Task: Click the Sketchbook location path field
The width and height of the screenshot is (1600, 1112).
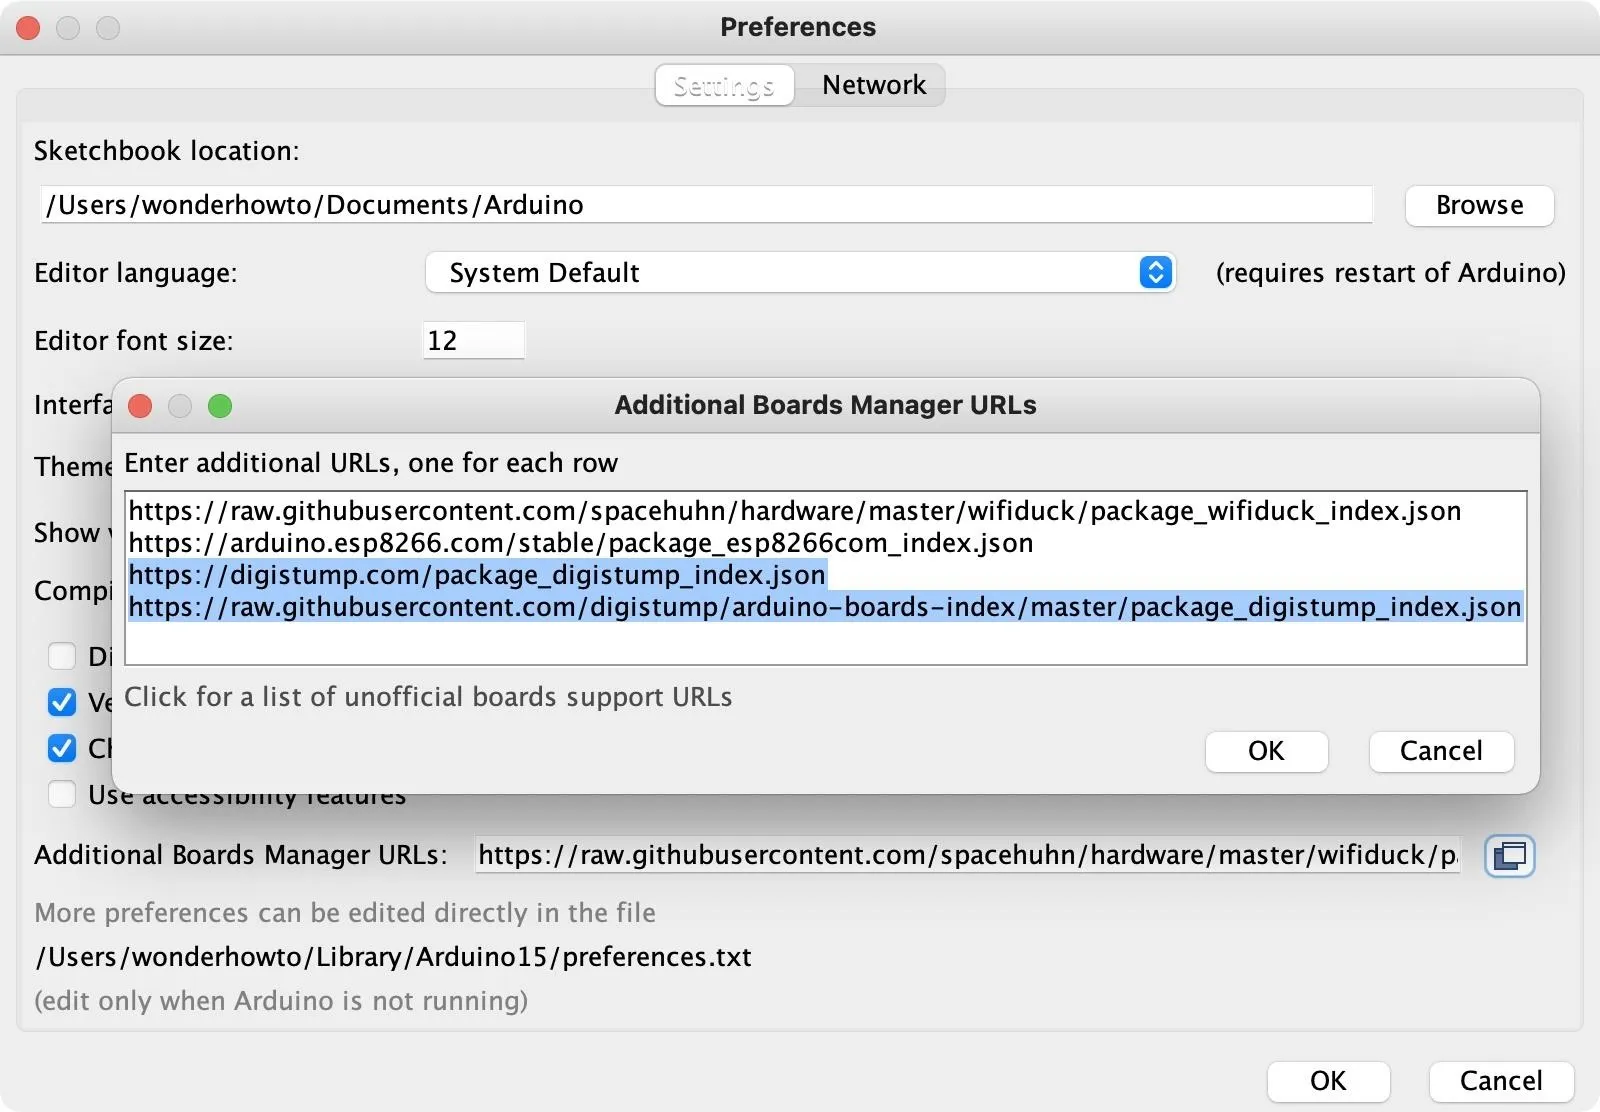Action: 706,204
